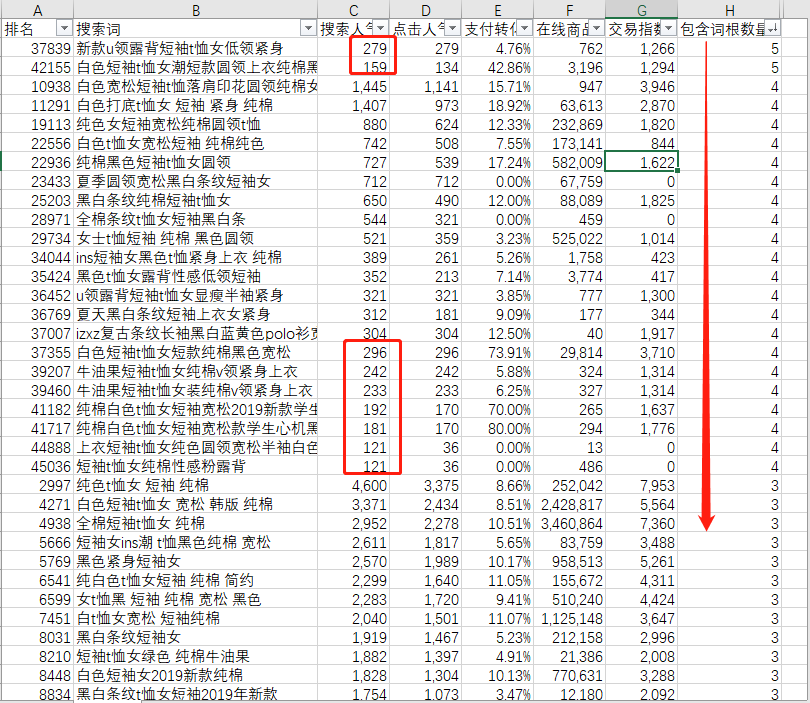The image size is (810, 703).
Task: Open the 在线商品 column filter dropdown
Action: coord(597,28)
